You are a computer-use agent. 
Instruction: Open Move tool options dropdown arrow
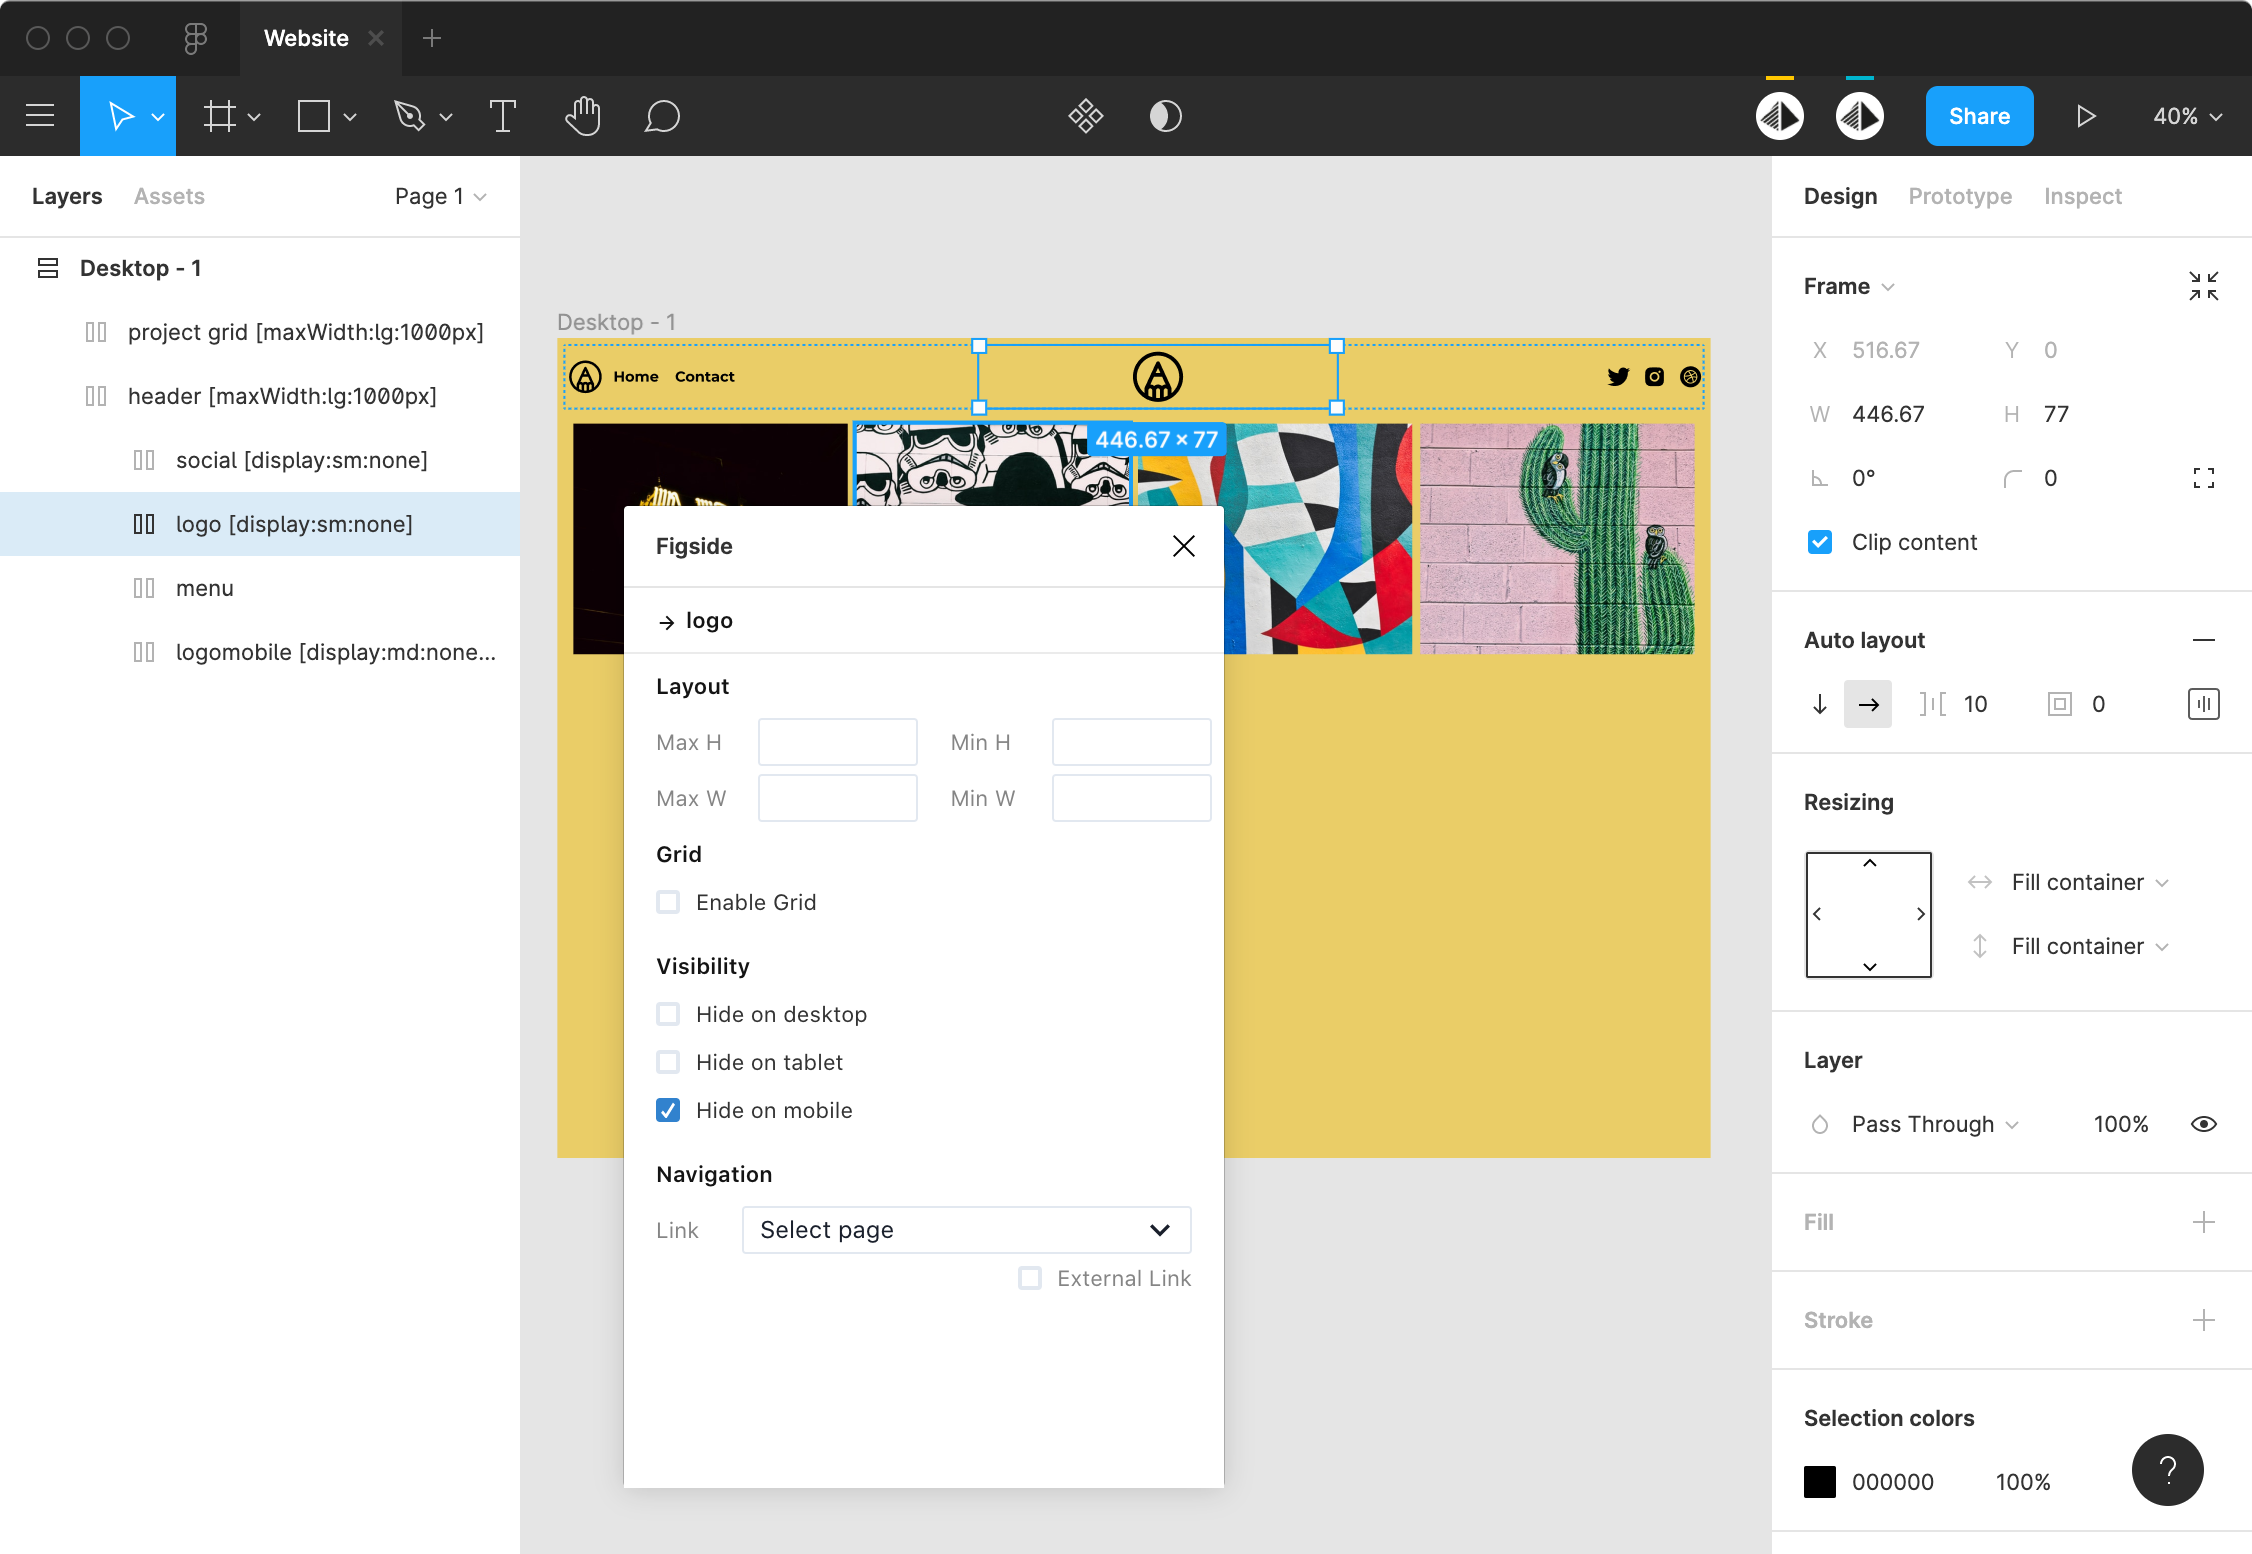[158, 117]
